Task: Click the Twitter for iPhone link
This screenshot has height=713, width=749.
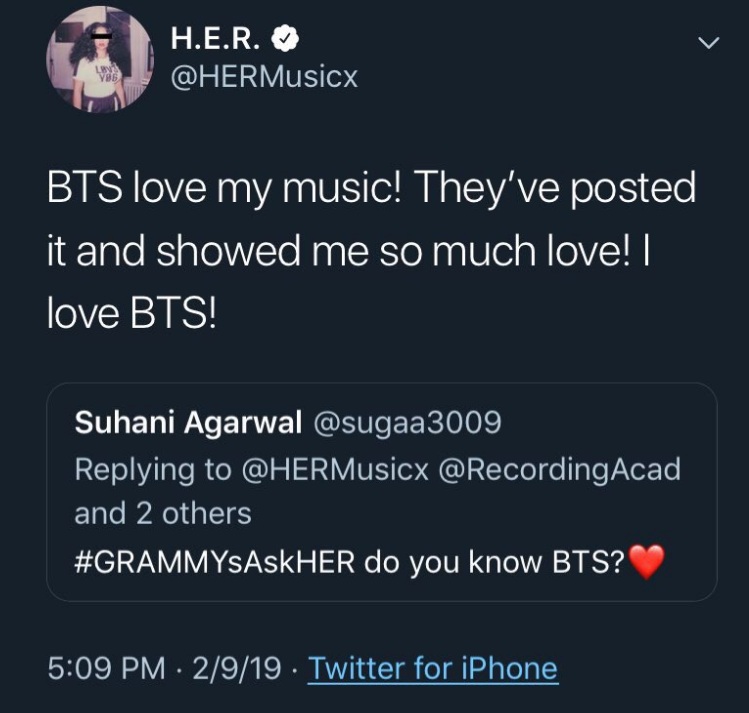Action: click(x=432, y=667)
